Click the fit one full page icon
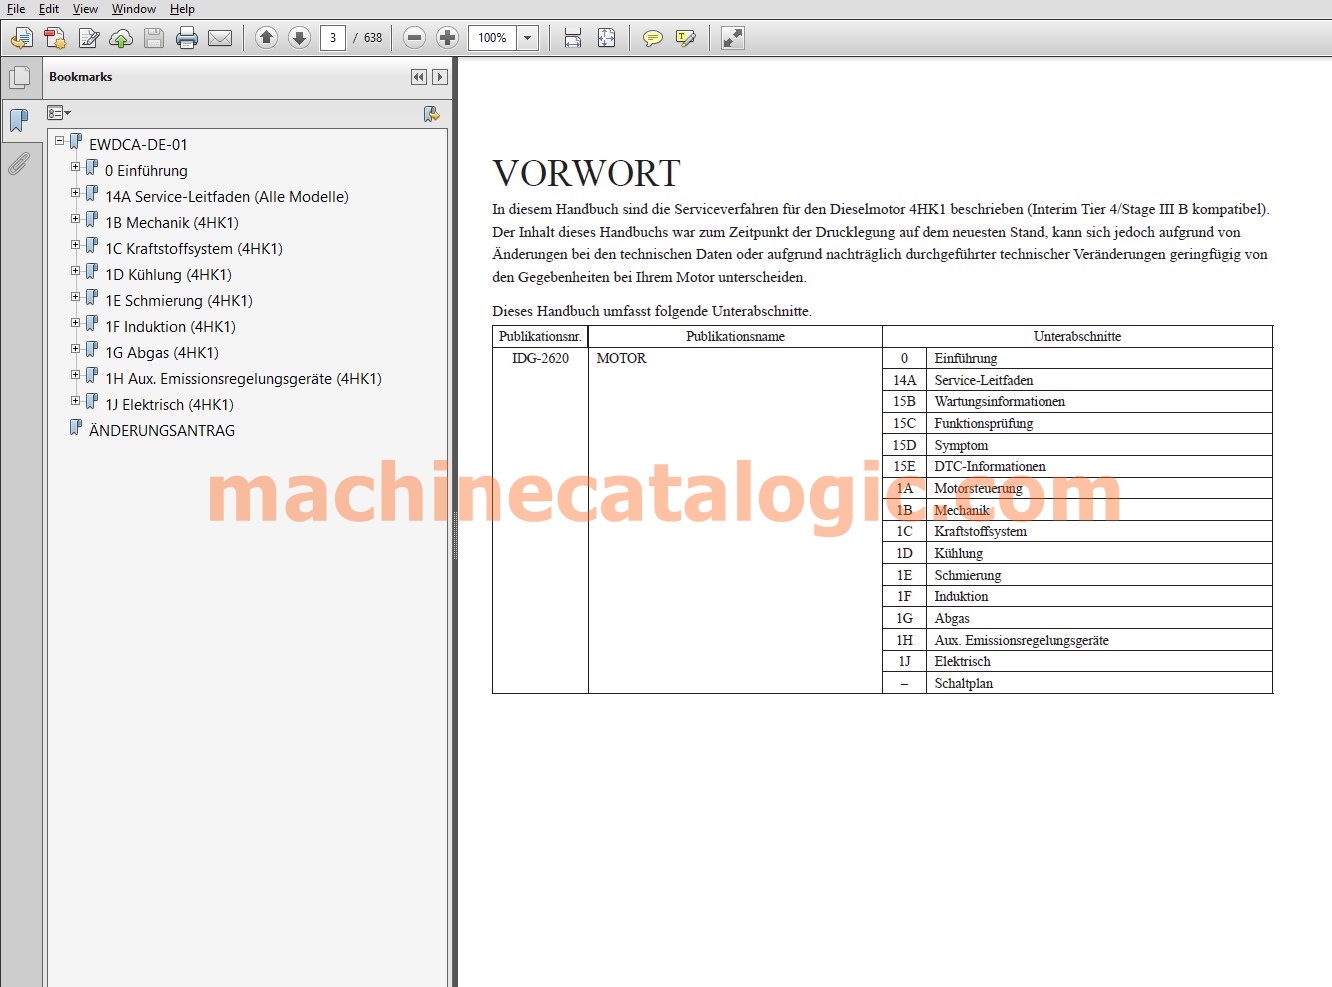The image size is (1332, 987). click(606, 38)
